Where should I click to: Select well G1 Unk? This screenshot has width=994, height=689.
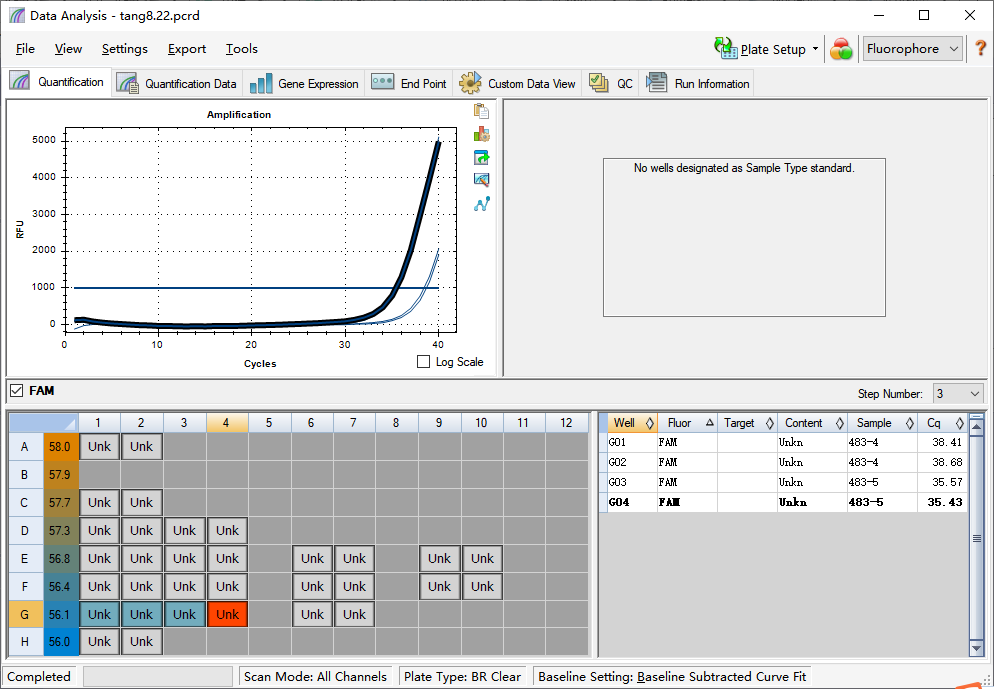(100, 614)
